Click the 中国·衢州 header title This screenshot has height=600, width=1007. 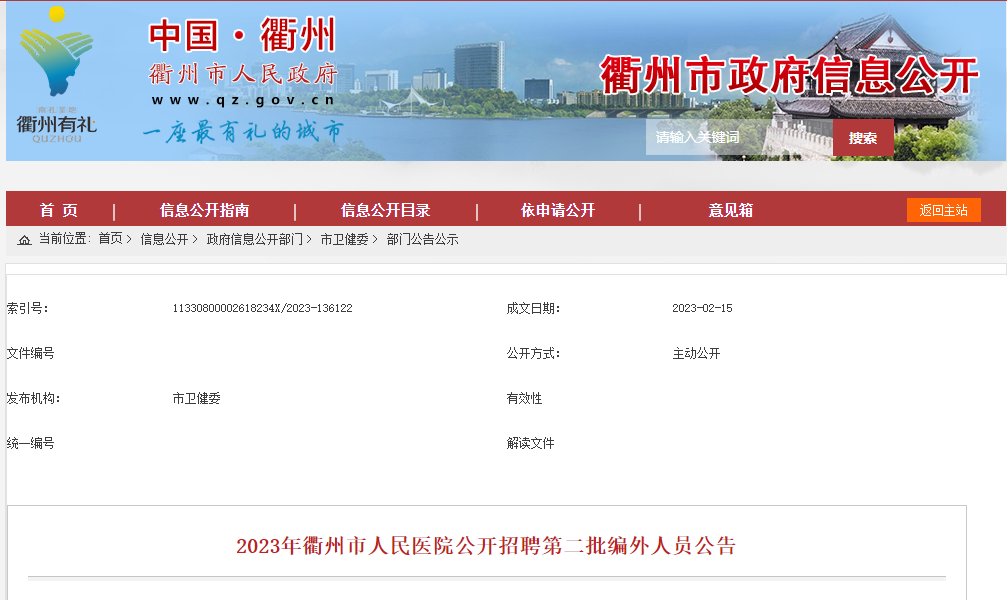point(243,36)
